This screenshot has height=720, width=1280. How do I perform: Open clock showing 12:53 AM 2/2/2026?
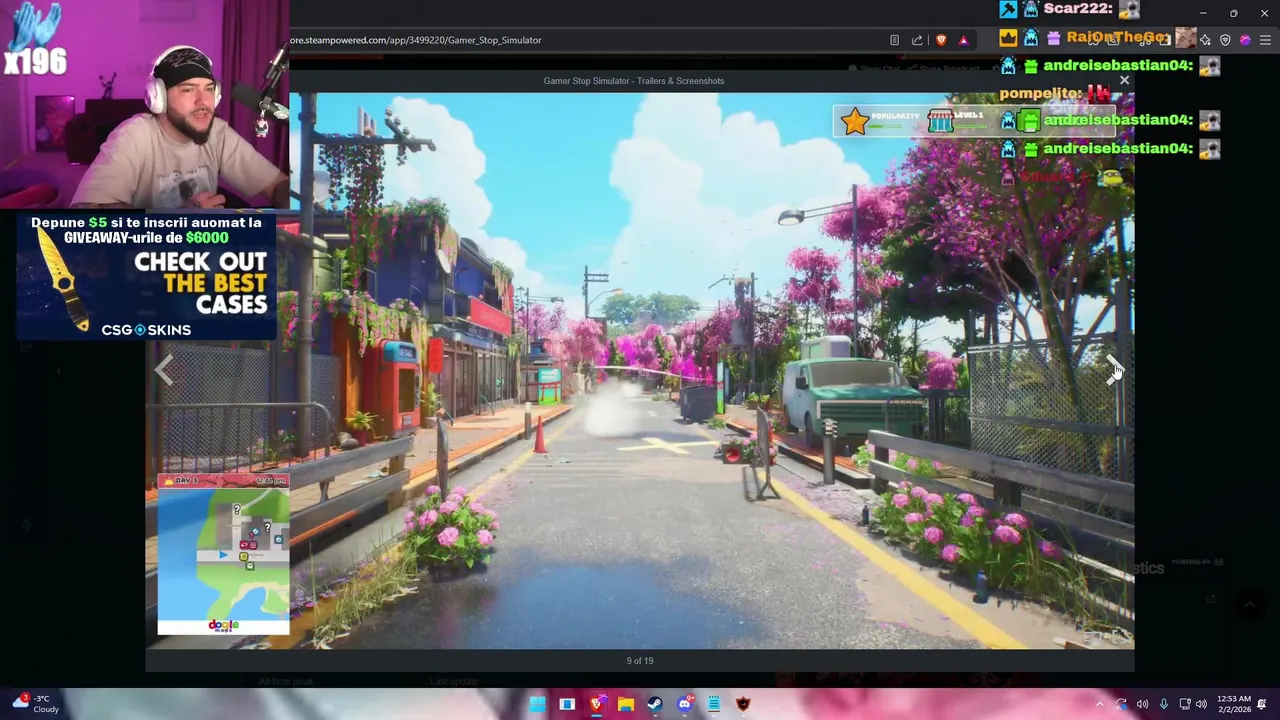(1234, 704)
